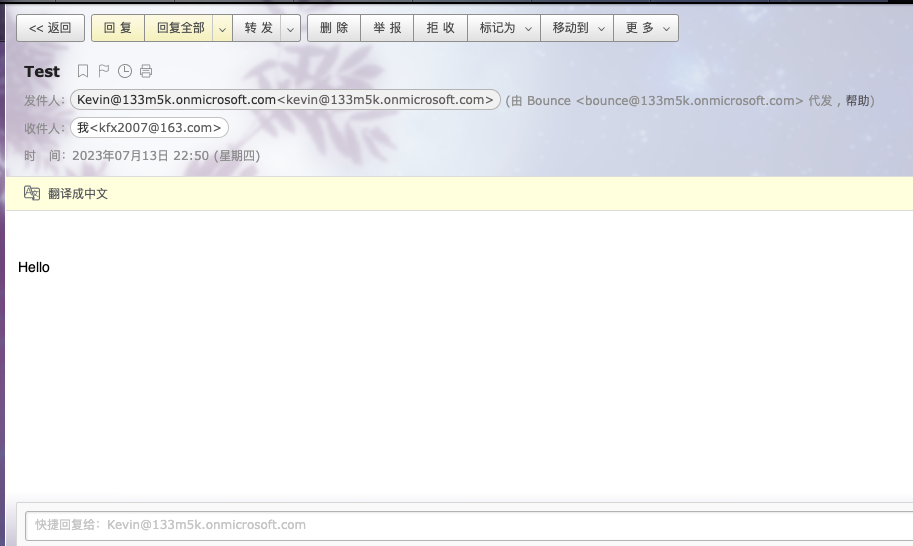Reply using the 回复 button
913x546 pixels.
(x=118, y=28)
